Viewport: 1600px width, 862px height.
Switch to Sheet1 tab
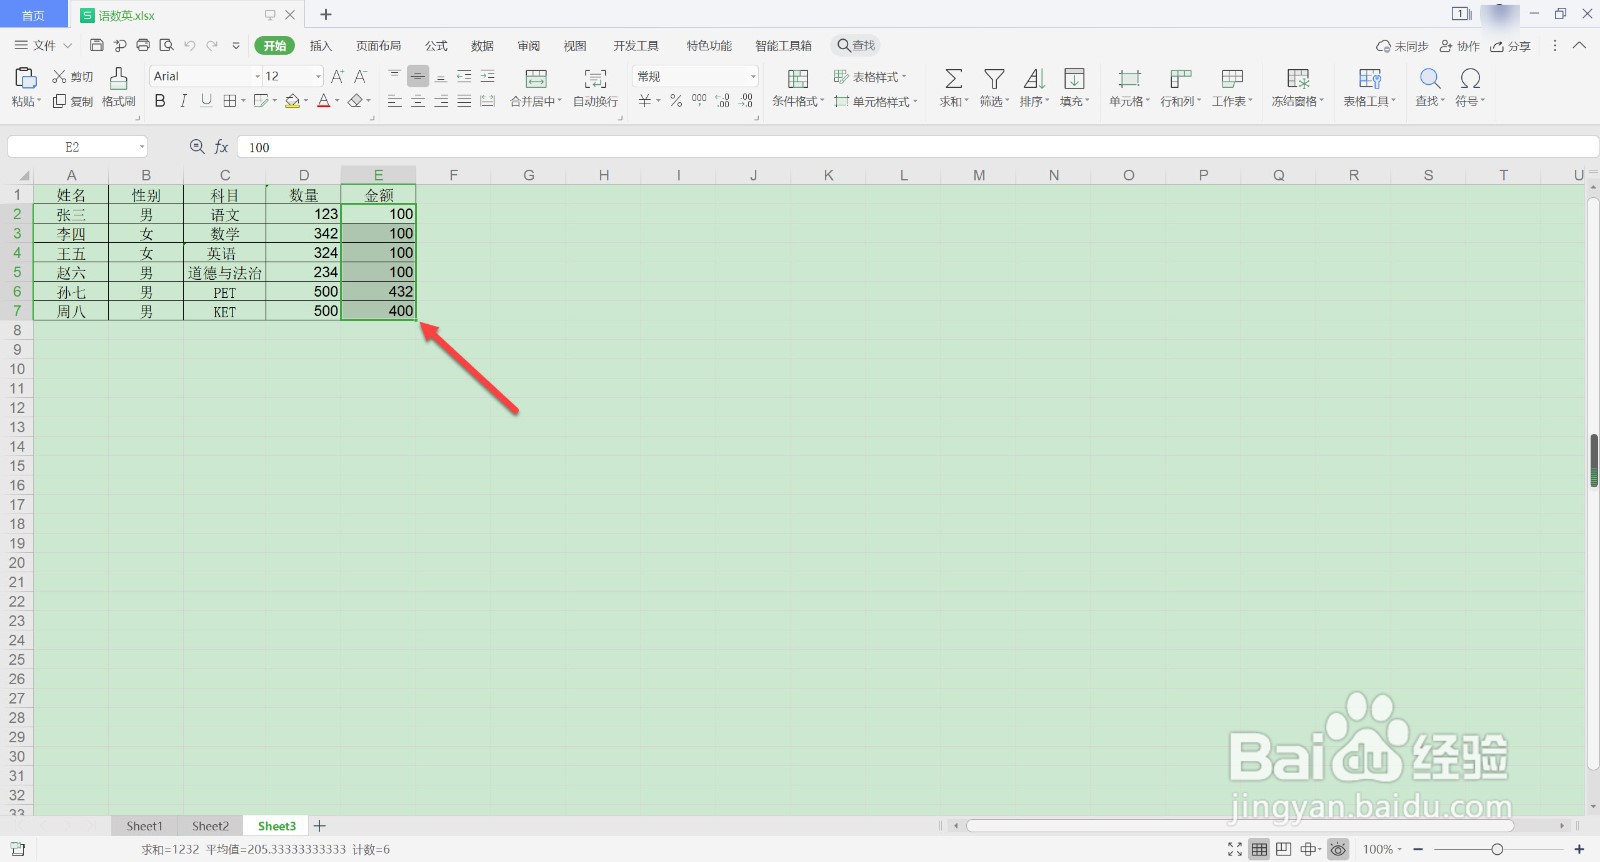click(144, 826)
